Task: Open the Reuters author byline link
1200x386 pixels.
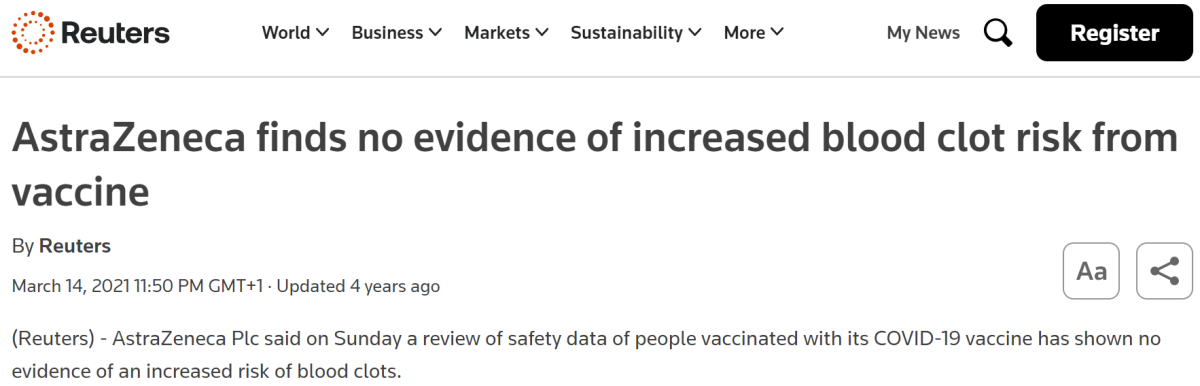Action: tap(75, 246)
